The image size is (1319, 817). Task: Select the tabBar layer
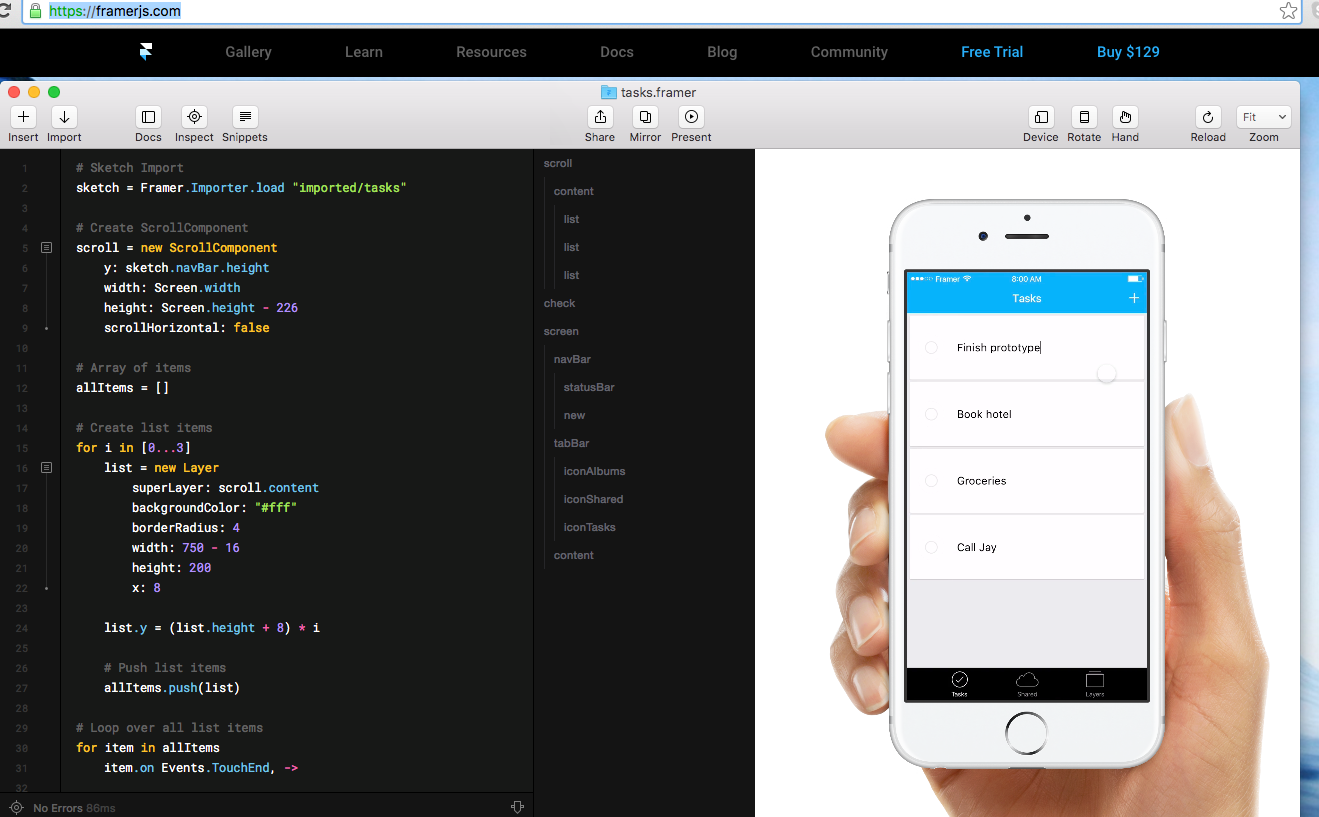point(571,443)
